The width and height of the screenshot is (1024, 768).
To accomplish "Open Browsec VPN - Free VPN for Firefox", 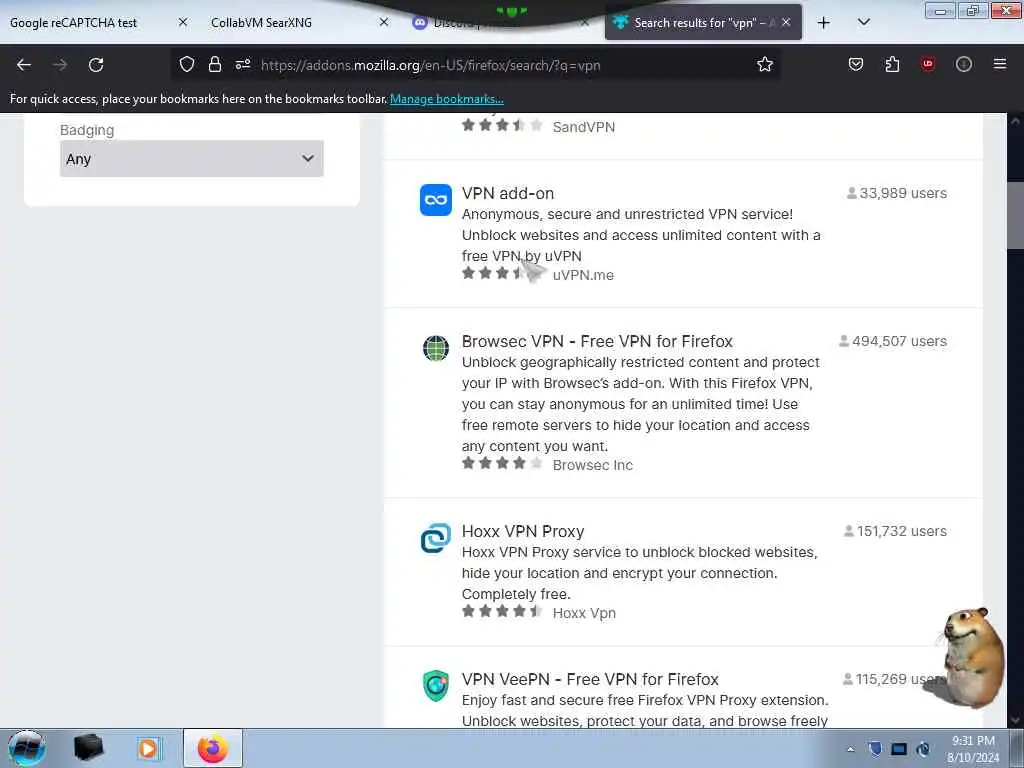I will (x=597, y=342).
